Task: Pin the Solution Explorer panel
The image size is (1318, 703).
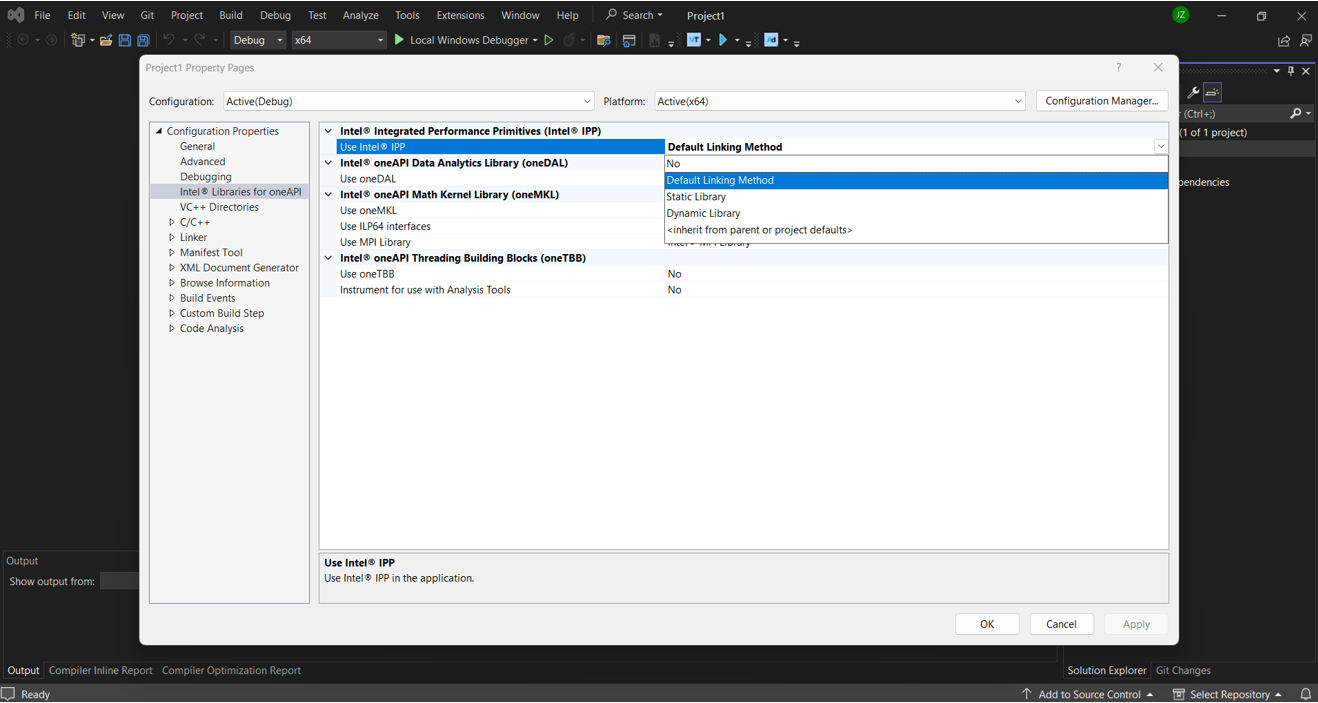Action: tap(1291, 71)
